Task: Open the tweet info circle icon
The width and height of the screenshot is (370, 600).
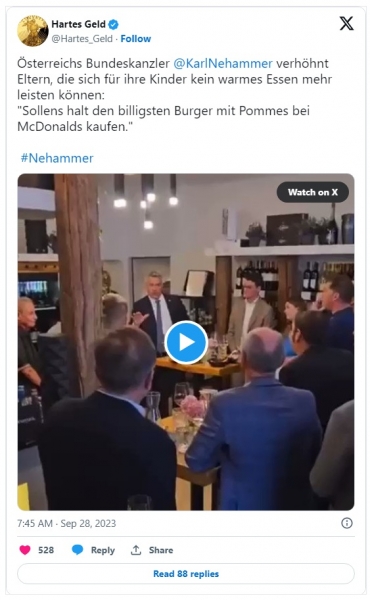Action: click(347, 523)
